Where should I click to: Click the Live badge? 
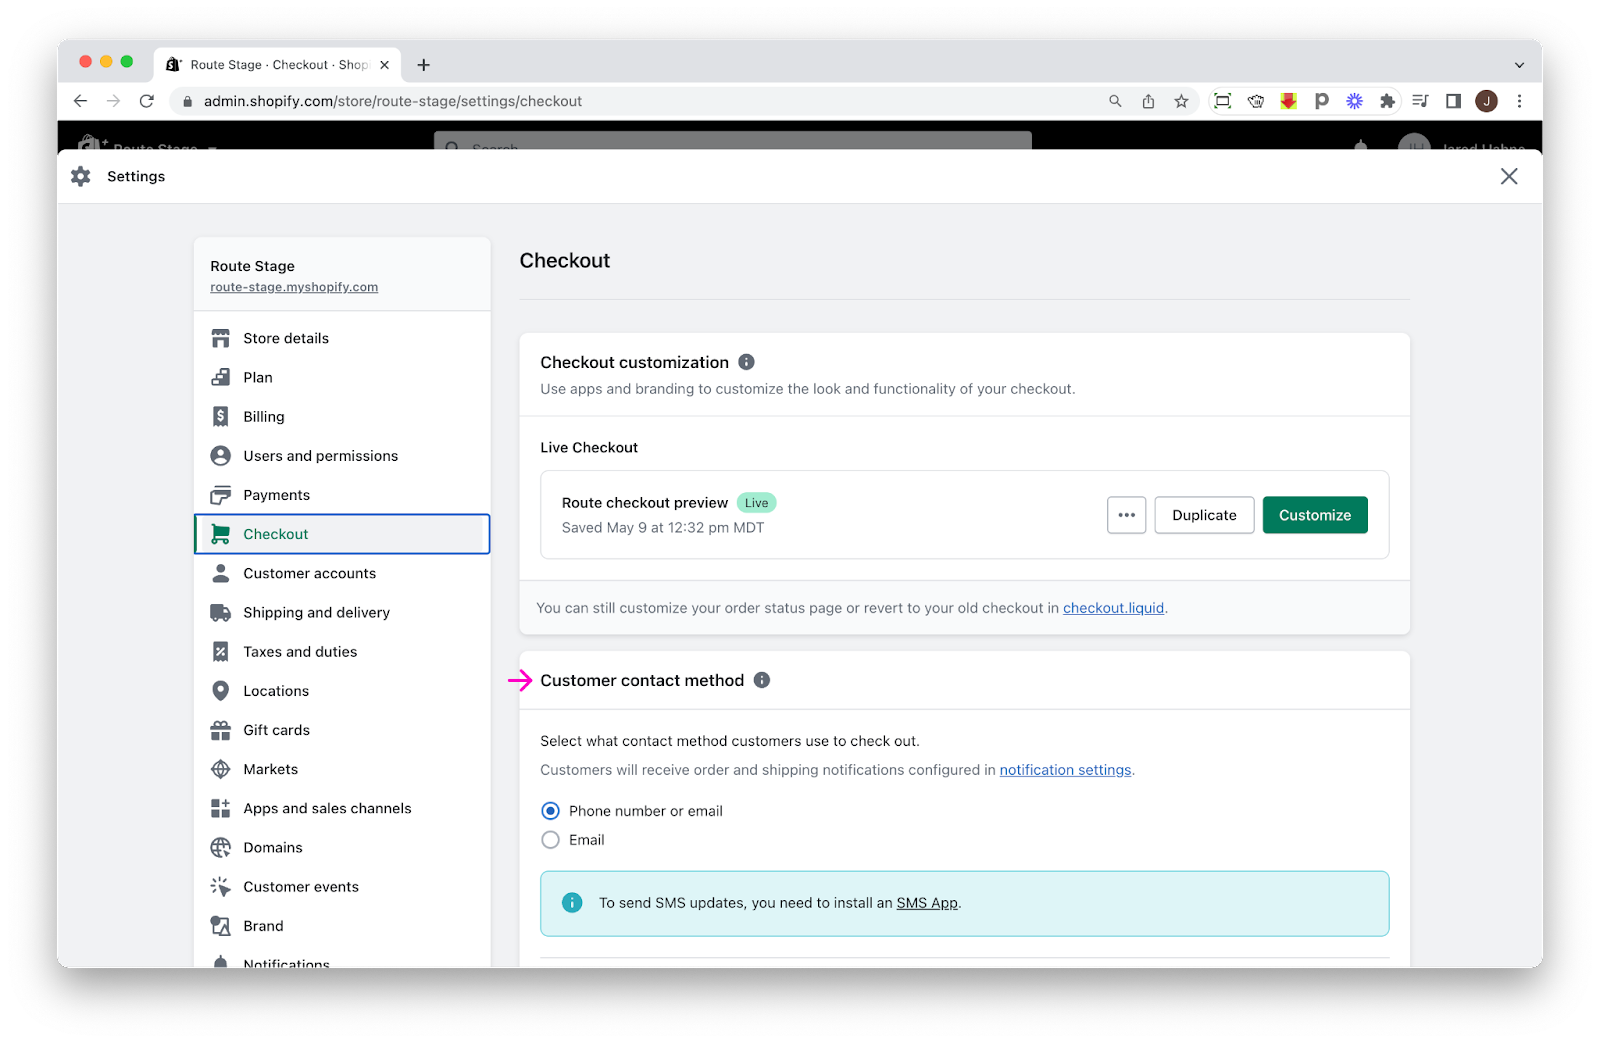[x=756, y=503]
